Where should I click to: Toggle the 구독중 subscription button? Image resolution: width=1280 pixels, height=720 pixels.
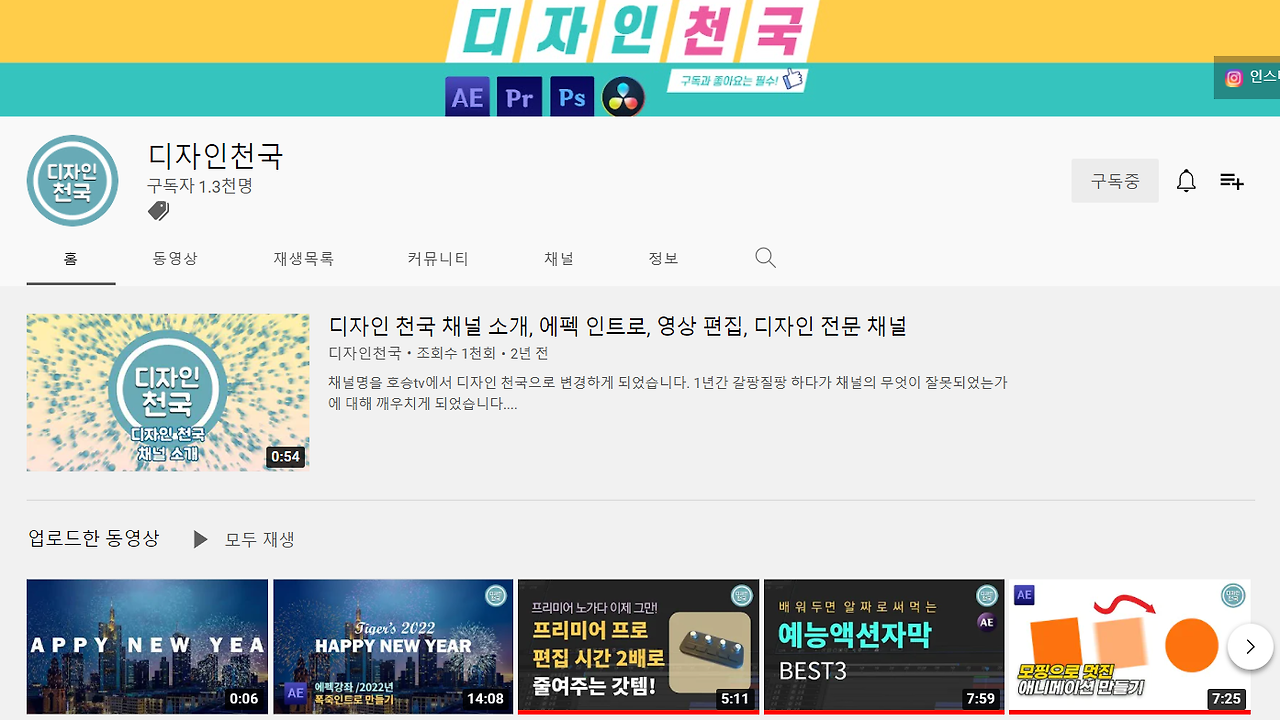click(1115, 181)
